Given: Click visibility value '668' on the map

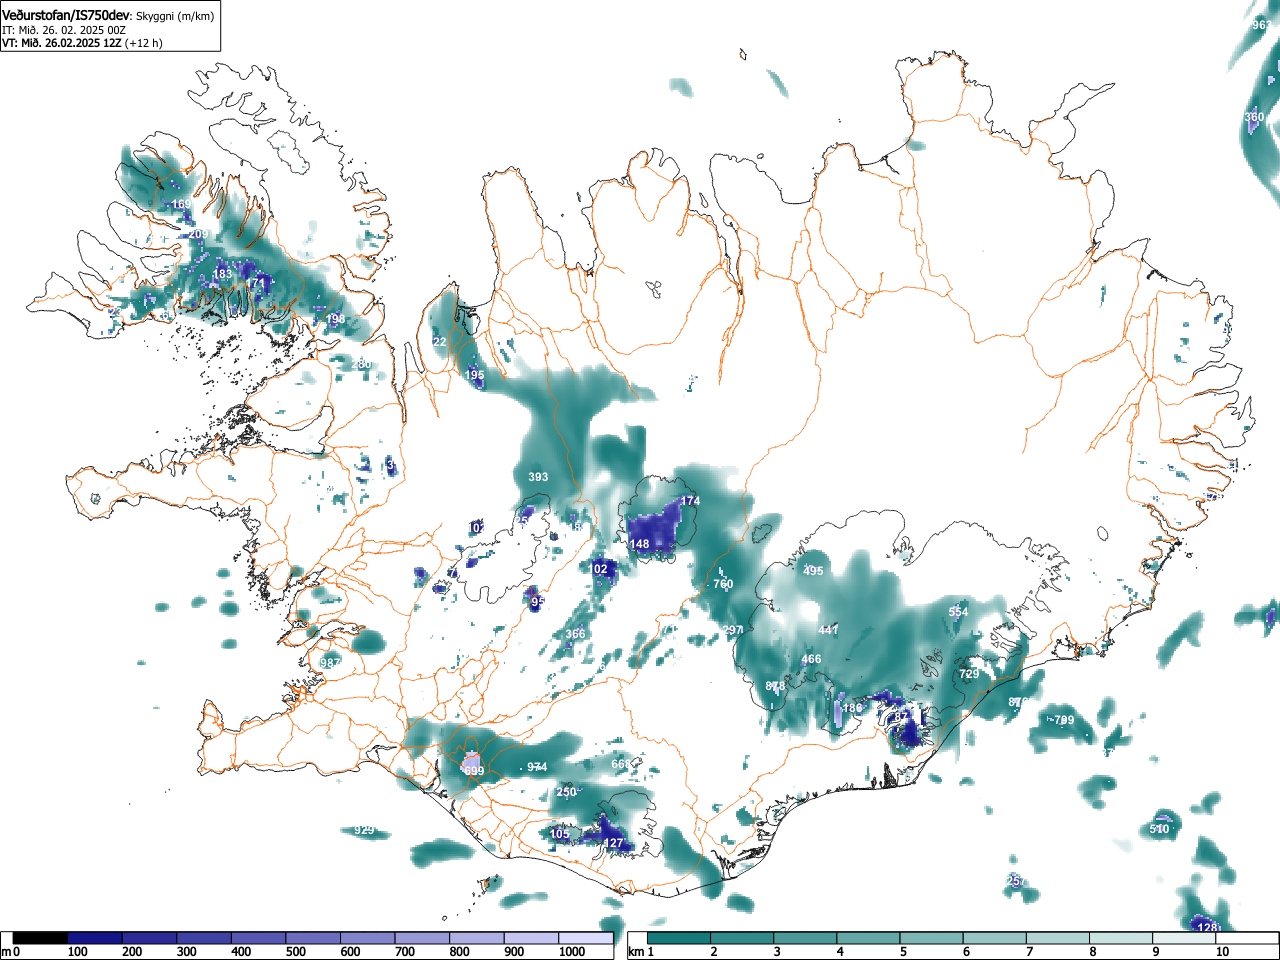Looking at the screenshot, I should click(x=621, y=764).
